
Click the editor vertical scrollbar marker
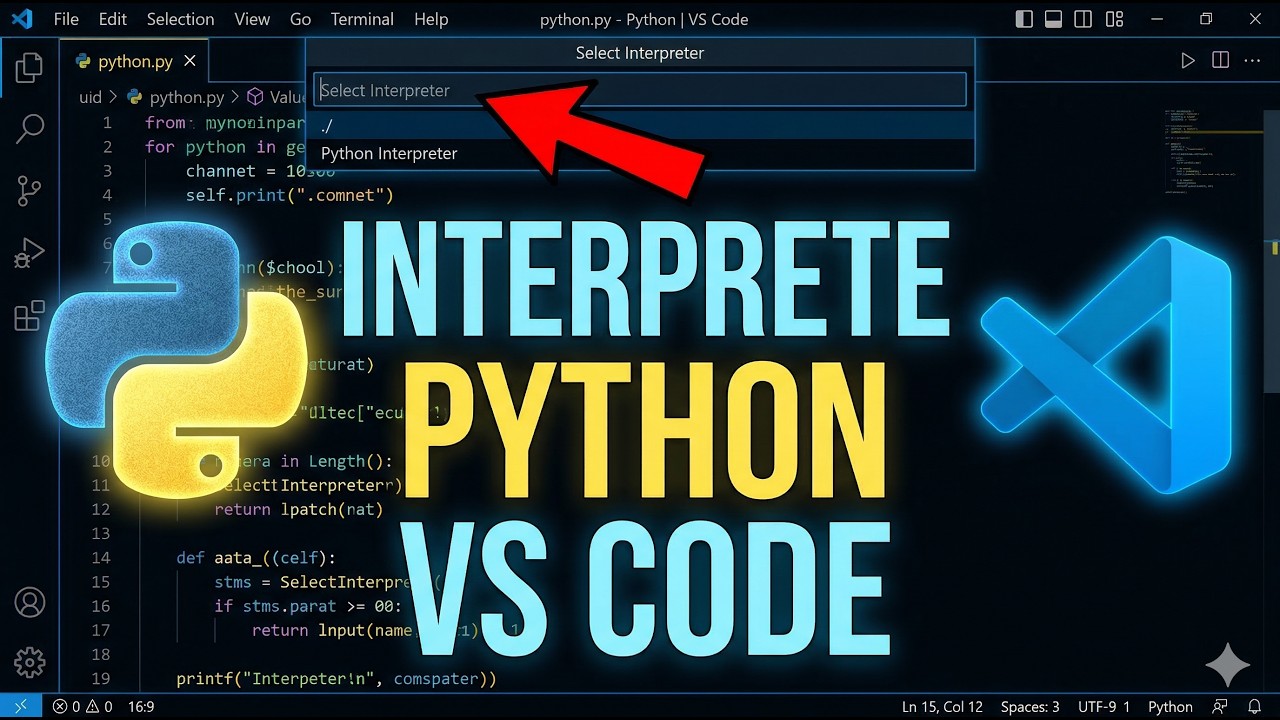(x=1275, y=247)
